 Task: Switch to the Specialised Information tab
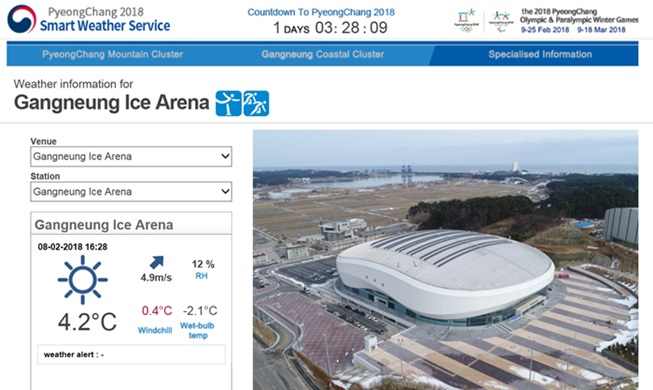pyautogui.click(x=540, y=54)
